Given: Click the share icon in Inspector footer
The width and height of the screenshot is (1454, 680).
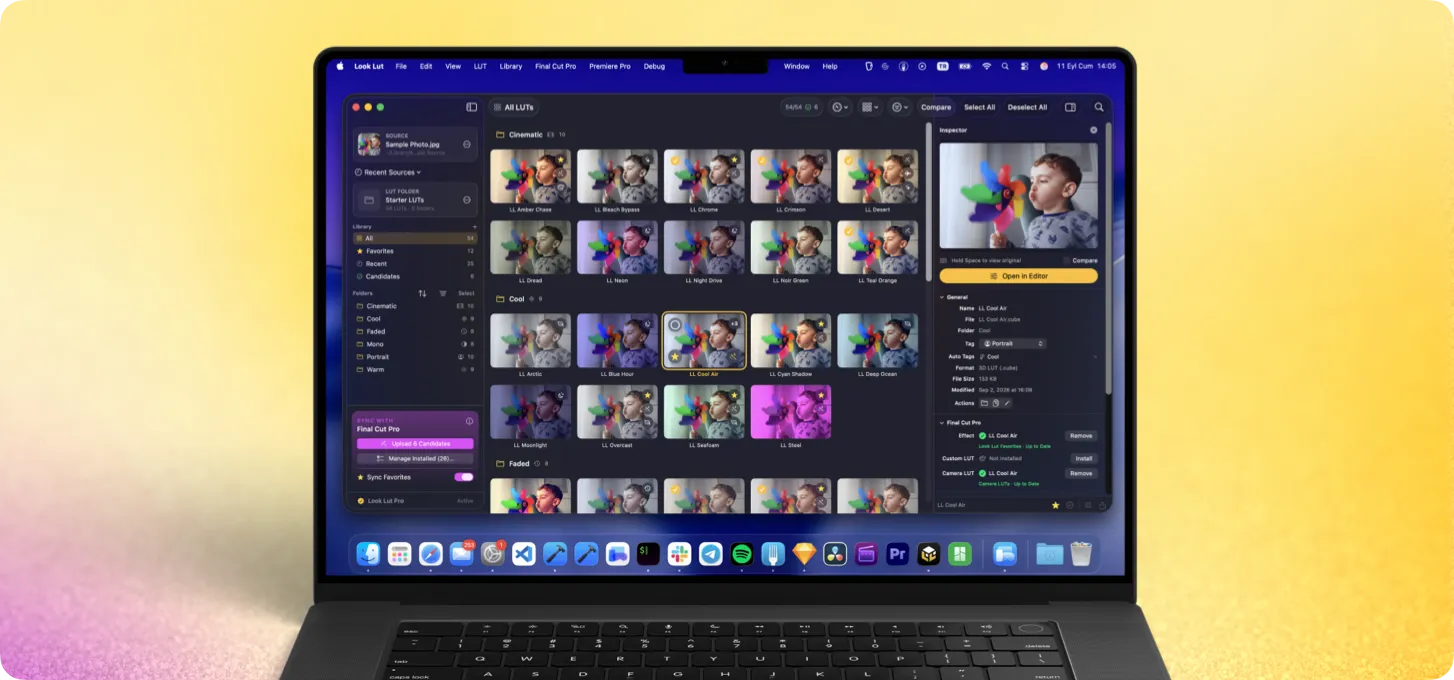Looking at the screenshot, I should point(1103,505).
